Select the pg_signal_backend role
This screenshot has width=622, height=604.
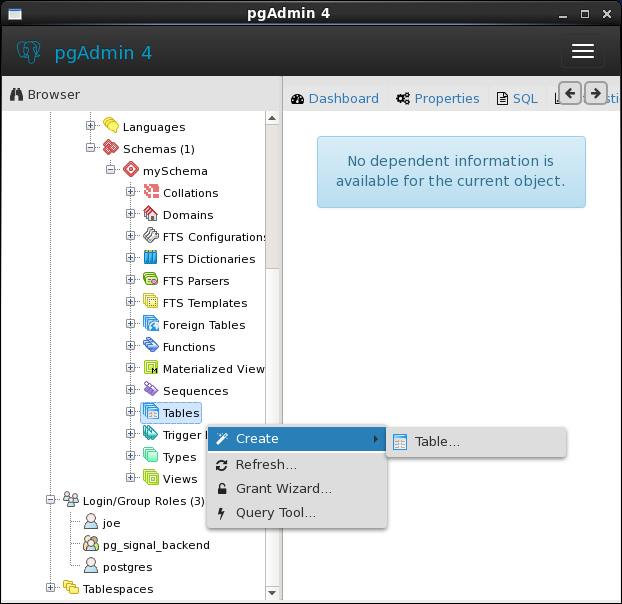pos(156,545)
